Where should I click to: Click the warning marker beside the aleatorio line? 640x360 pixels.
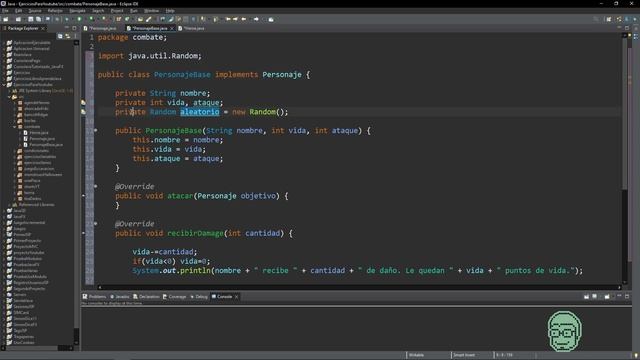coord(83,112)
